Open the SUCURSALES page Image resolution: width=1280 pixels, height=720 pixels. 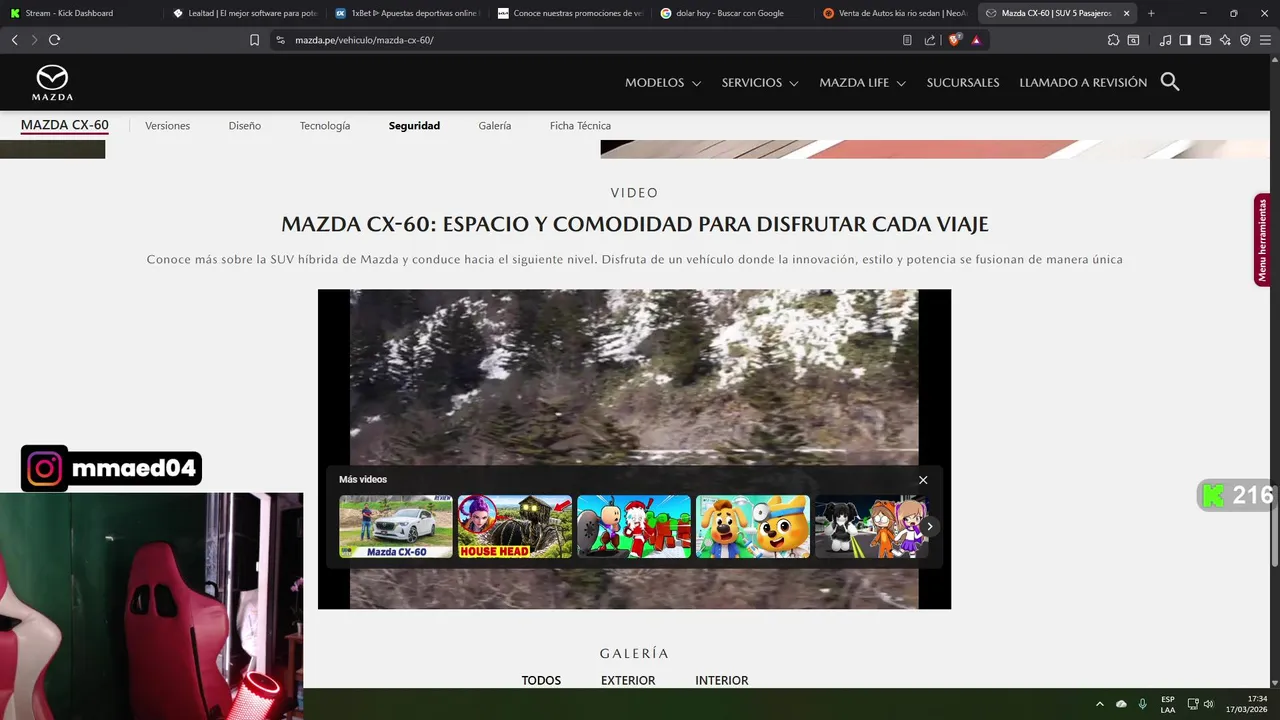(963, 83)
